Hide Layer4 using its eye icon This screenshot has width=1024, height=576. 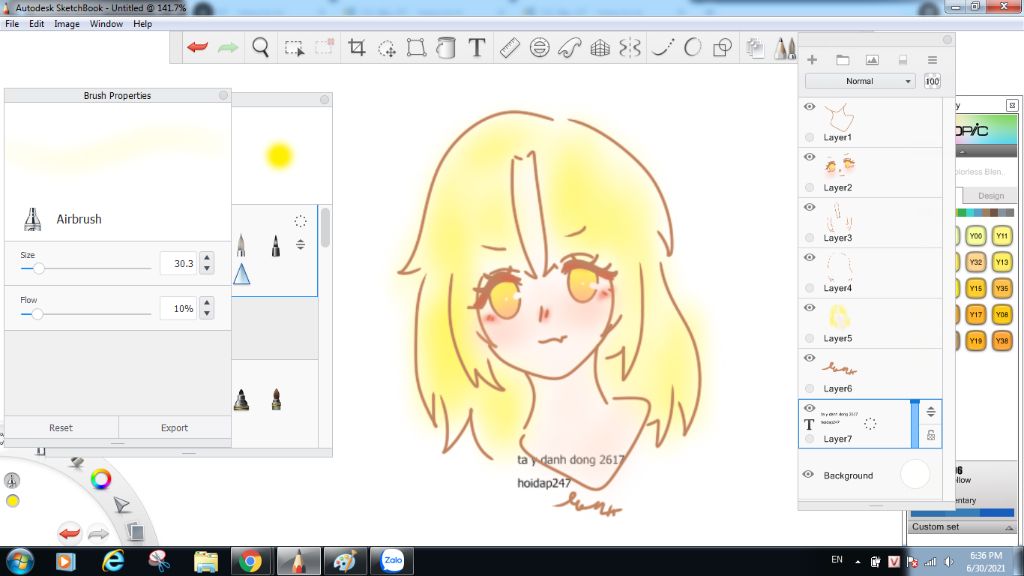(810, 257)
